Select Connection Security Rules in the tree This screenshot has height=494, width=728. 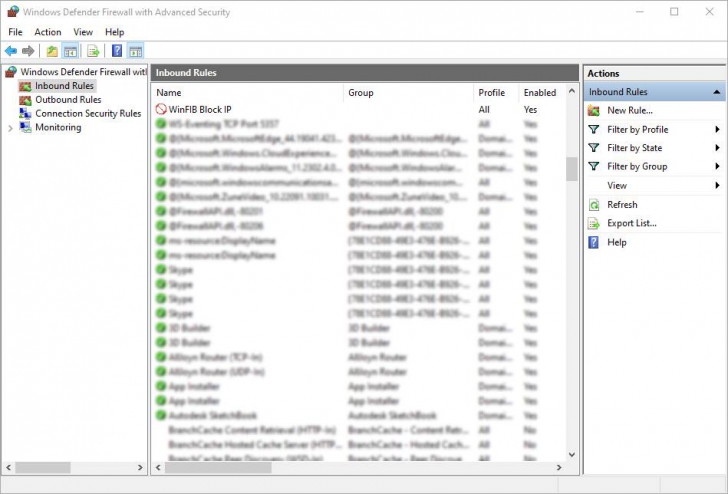point(88,114)
